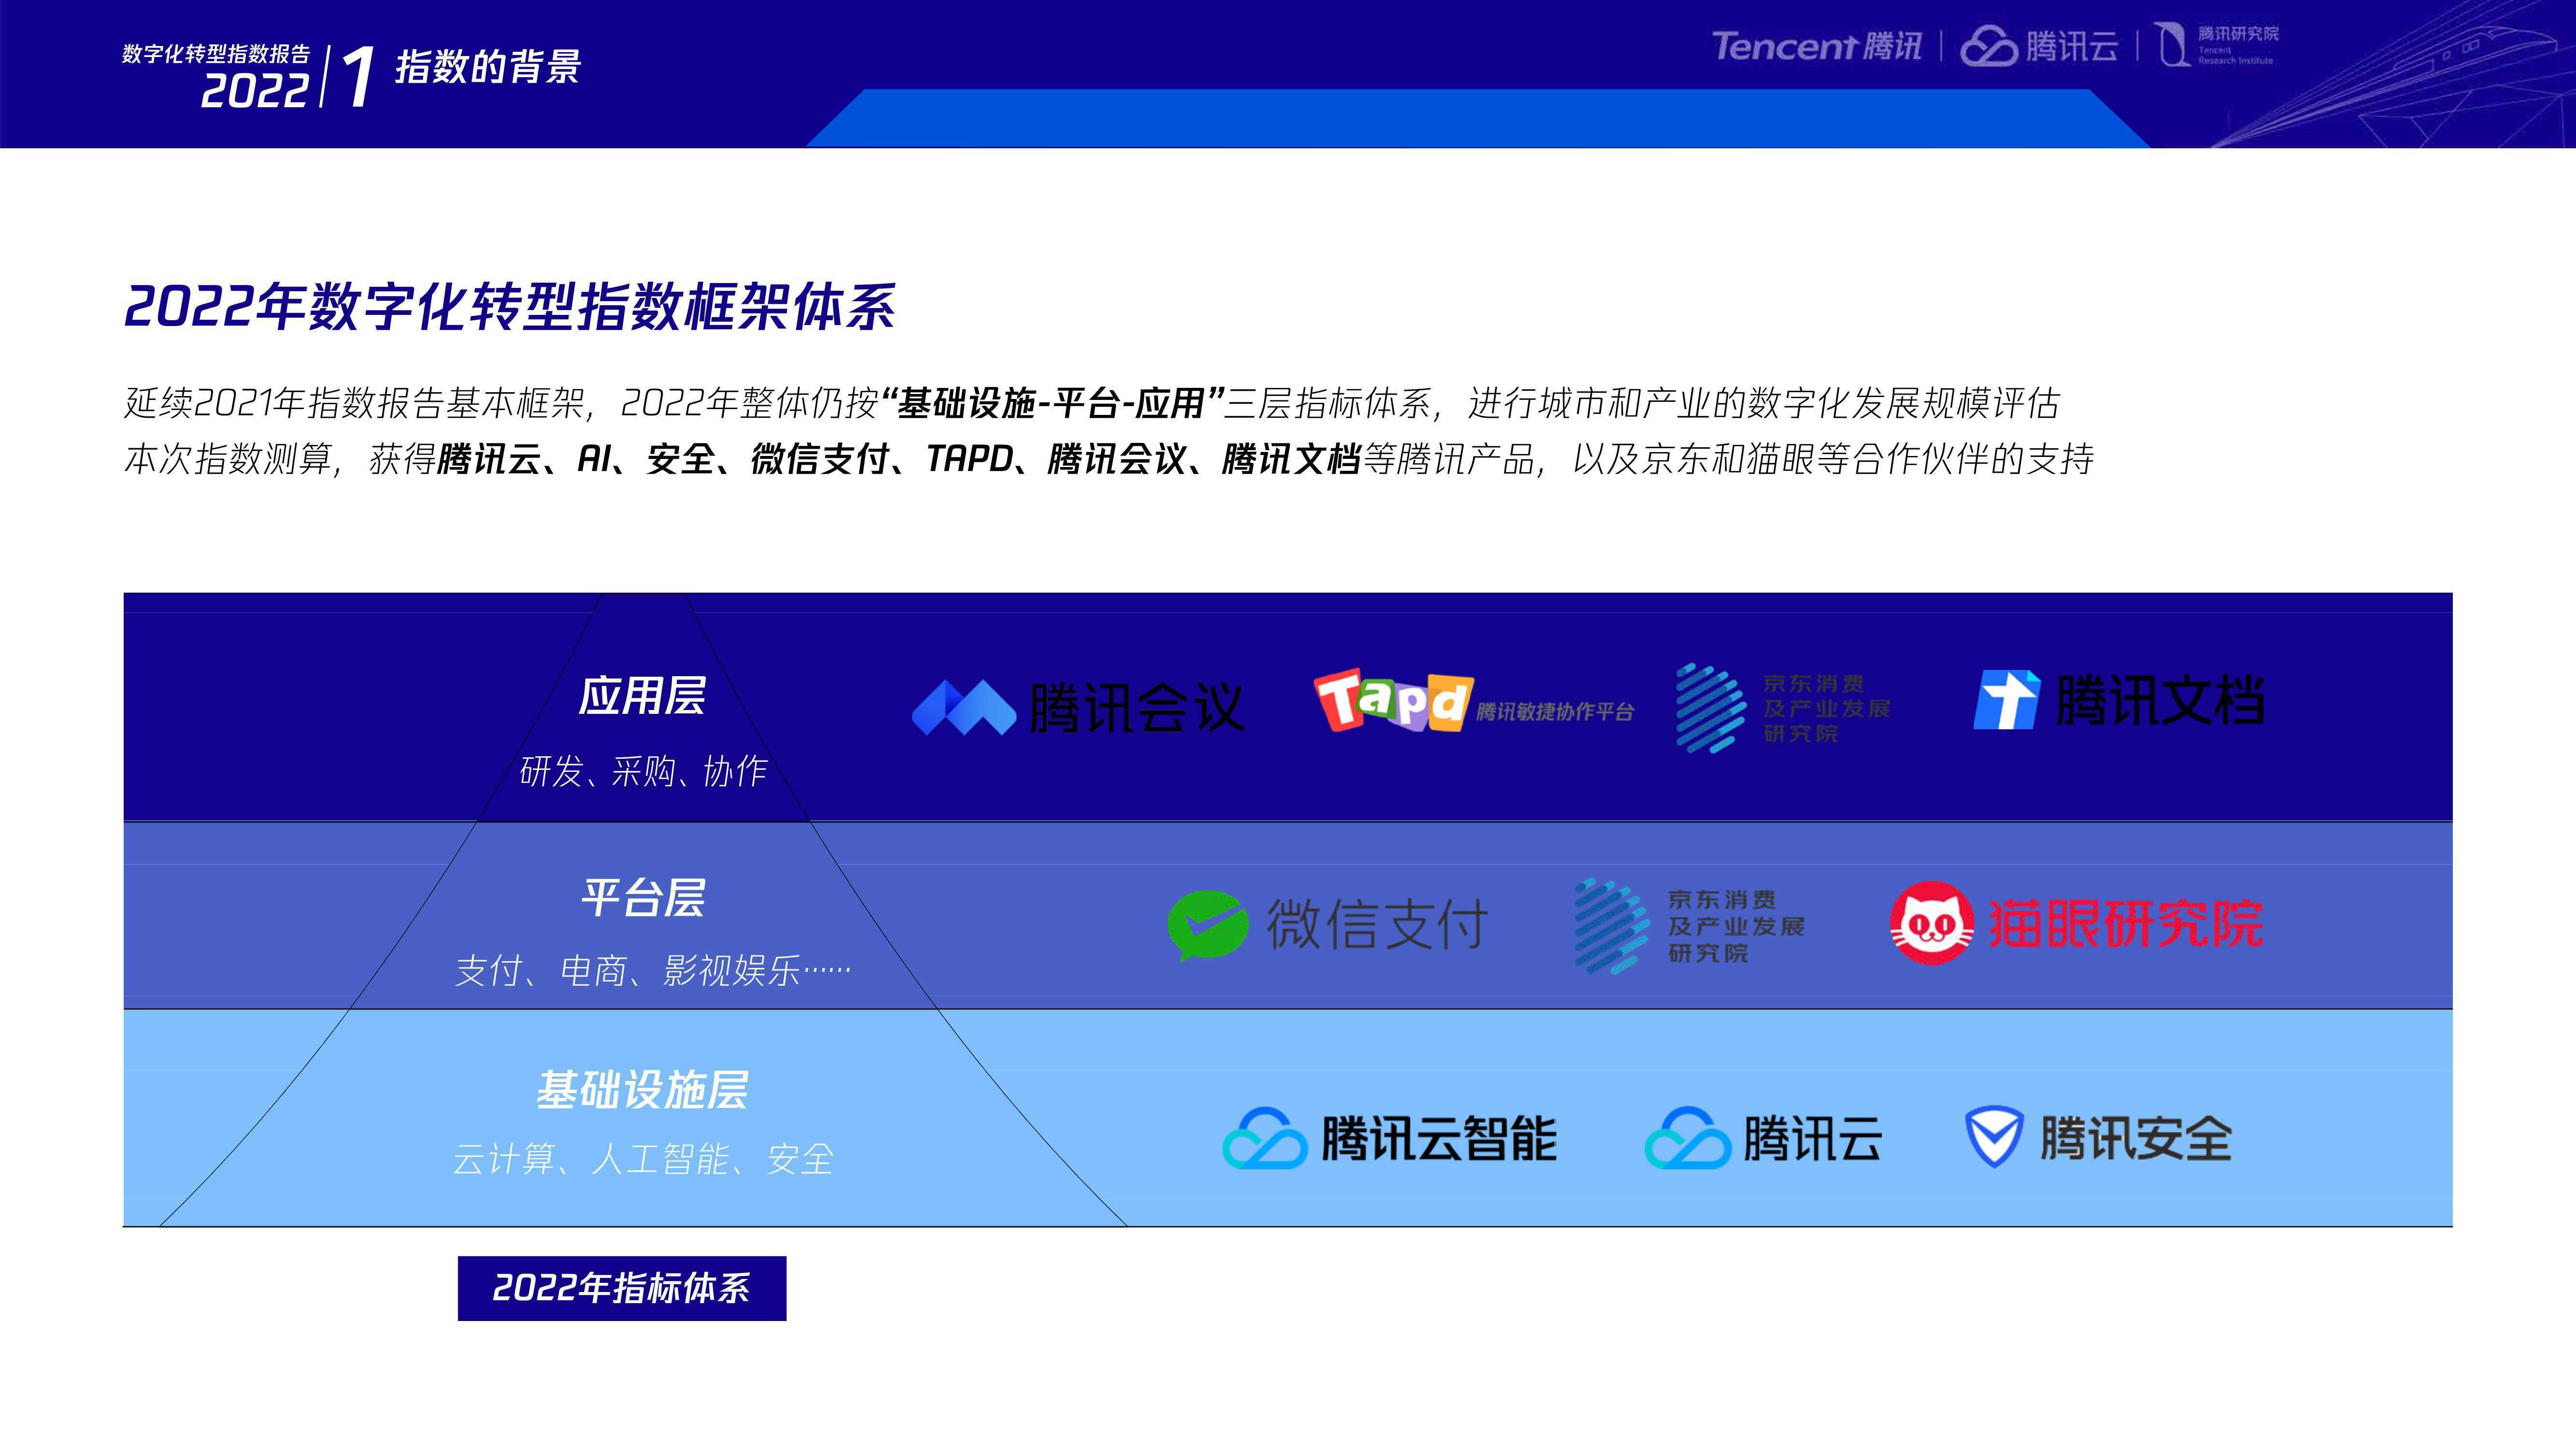The width and height of the screenshot is (2576, 1449).
Task: Click the bold text 腾讯文档 in the paragraph
Action: (x=1291, y=459)
